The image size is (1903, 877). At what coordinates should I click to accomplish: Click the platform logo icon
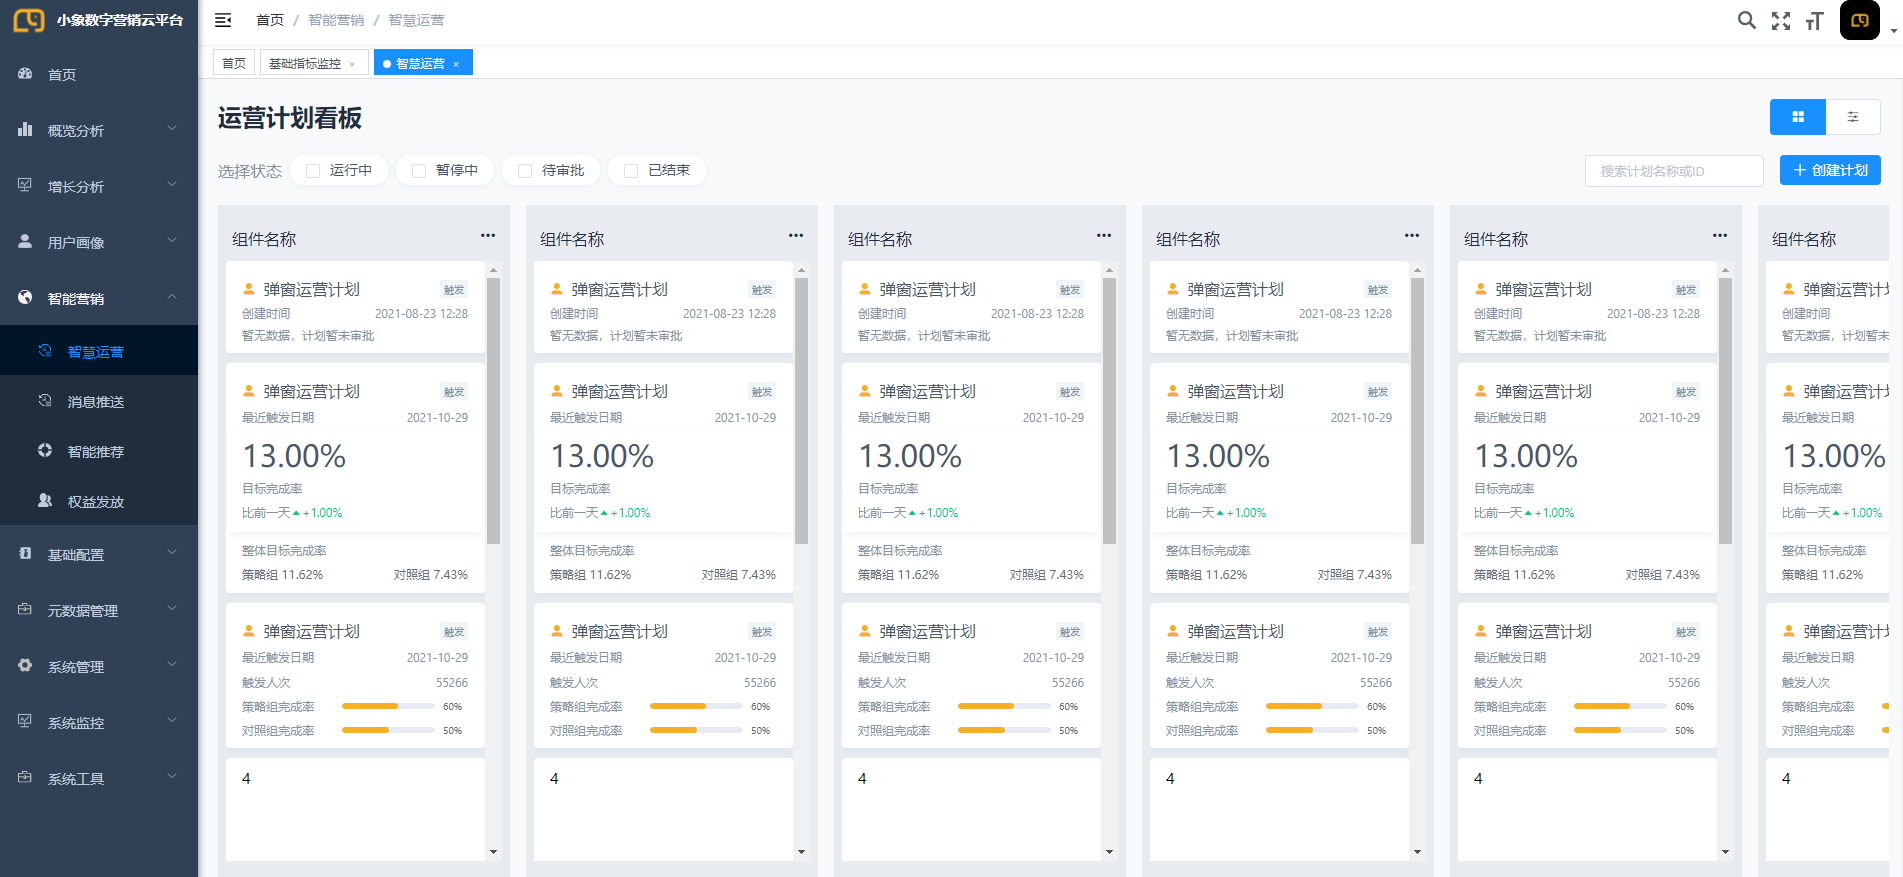coord(28,20)
